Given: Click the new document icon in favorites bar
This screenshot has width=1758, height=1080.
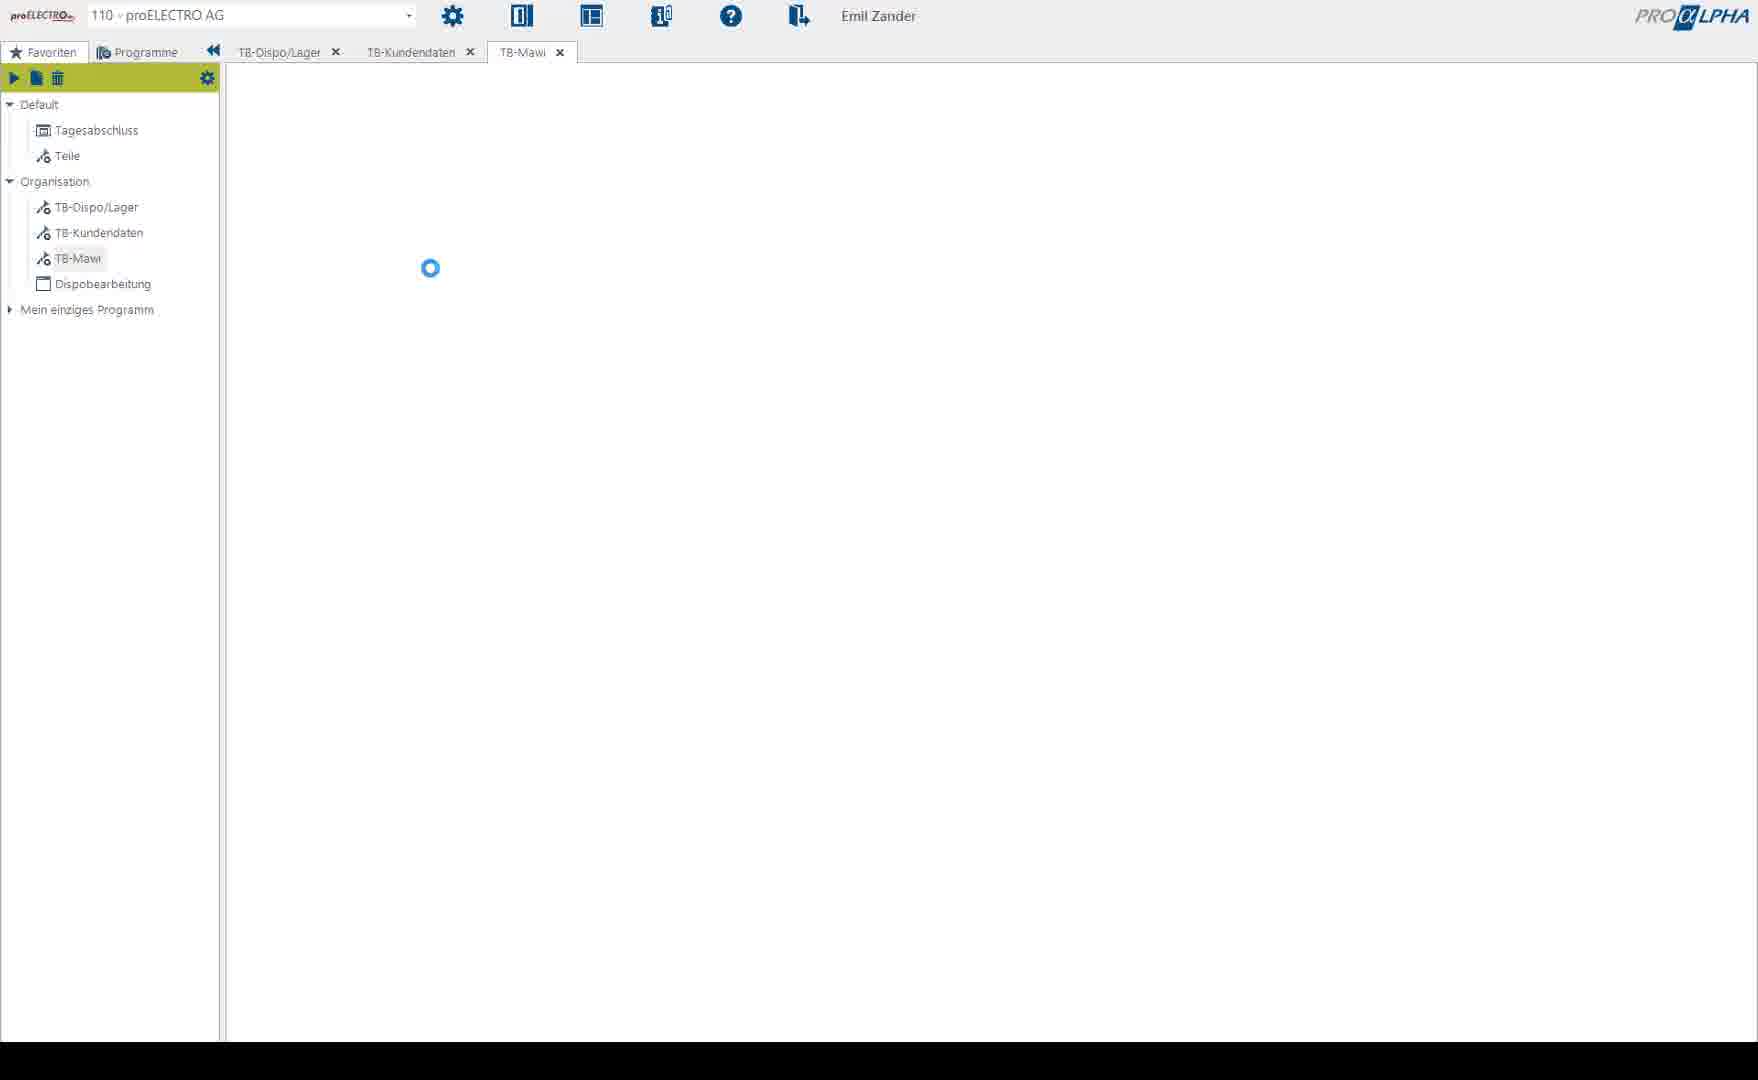Looking at the screenshot, I should coord(36,78).
